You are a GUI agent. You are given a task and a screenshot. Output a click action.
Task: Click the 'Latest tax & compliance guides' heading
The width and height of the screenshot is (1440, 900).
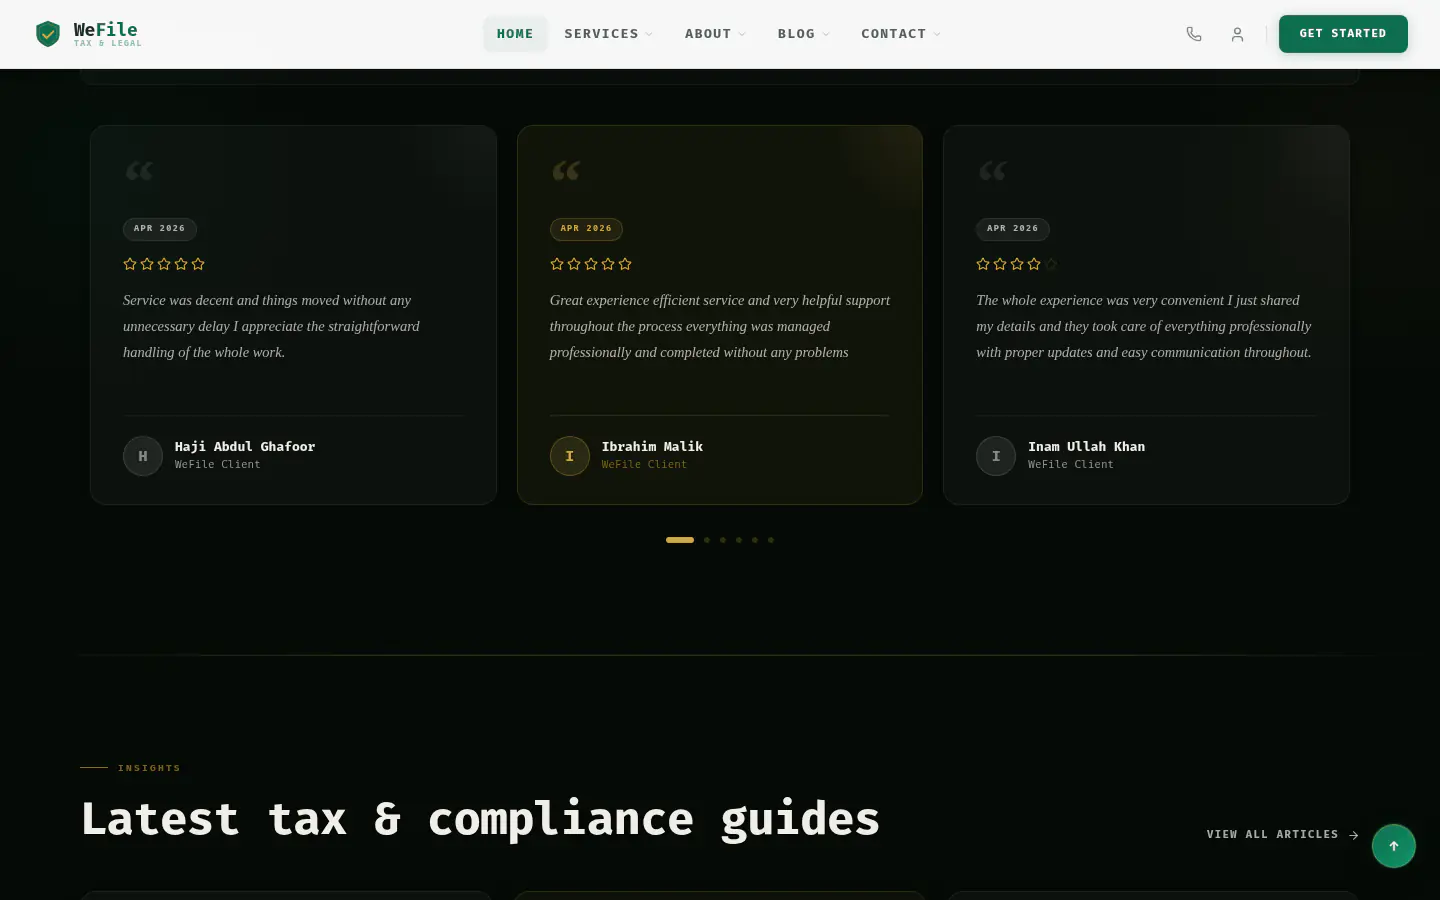pyautogui.click(x=480, y=820)
